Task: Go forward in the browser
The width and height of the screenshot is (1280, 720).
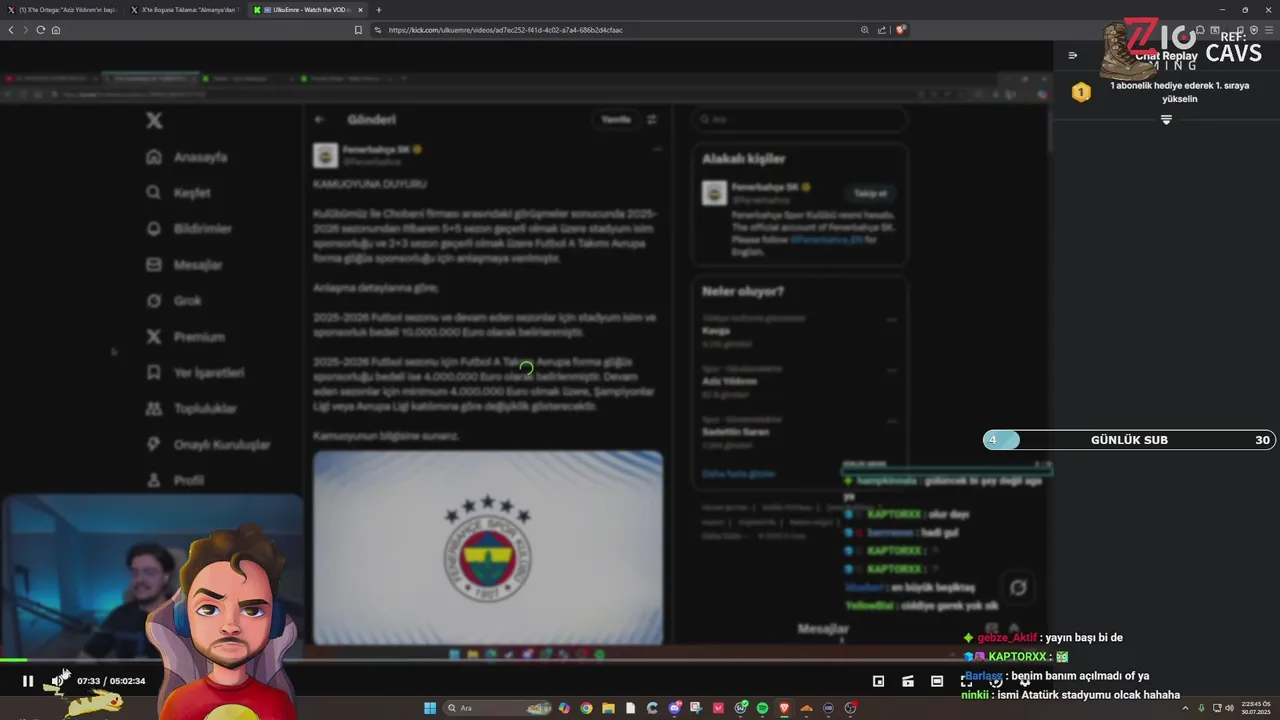Action: (25, 30)
